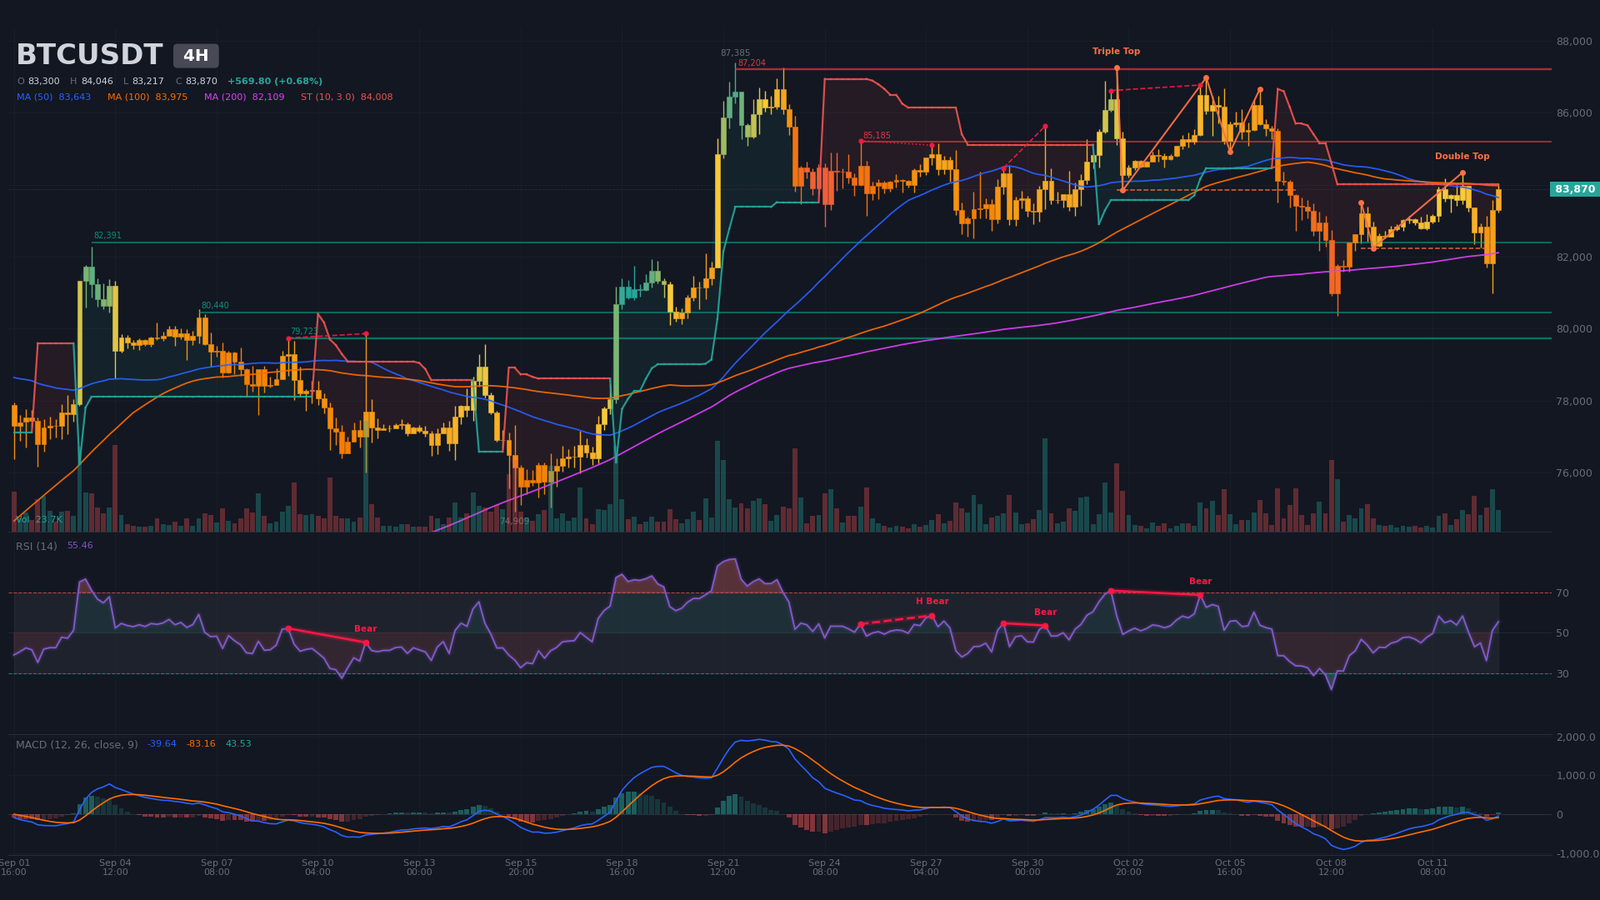Click the MACD histogram value 43.53

238,744
